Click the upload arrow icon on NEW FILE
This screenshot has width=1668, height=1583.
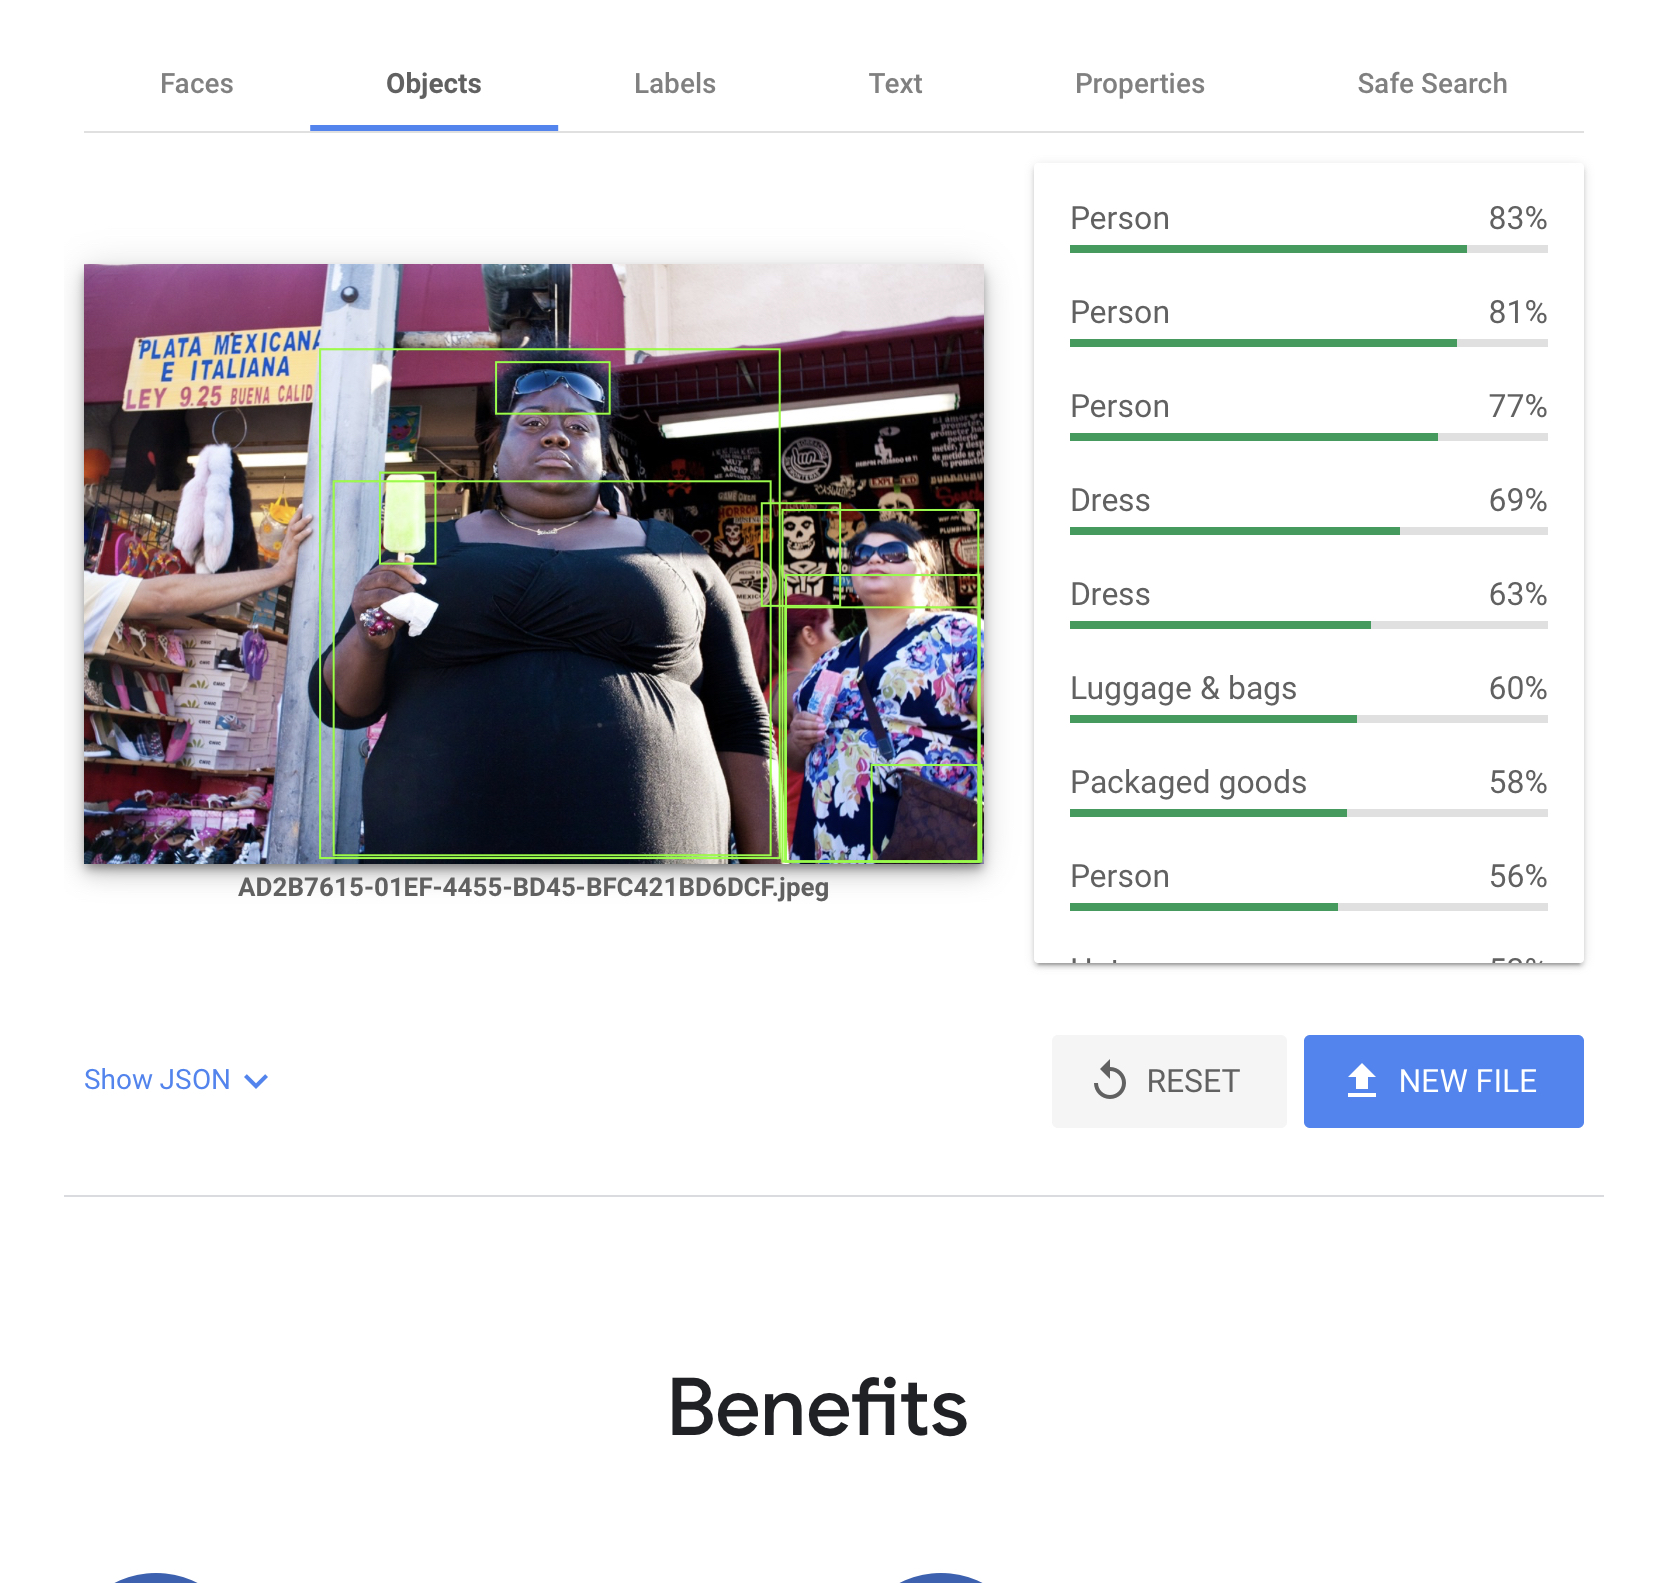[1362, 1080]
